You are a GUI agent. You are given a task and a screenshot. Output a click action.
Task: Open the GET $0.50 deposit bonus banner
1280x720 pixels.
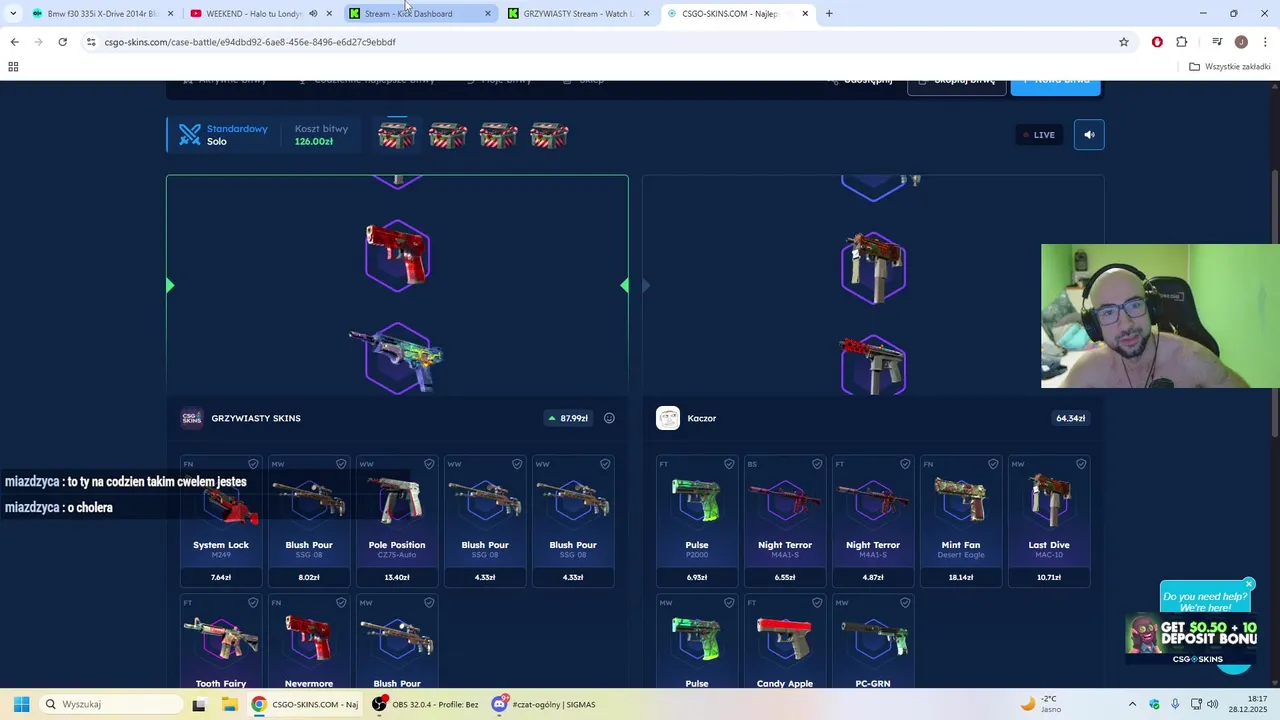(x=1193, y=639)
